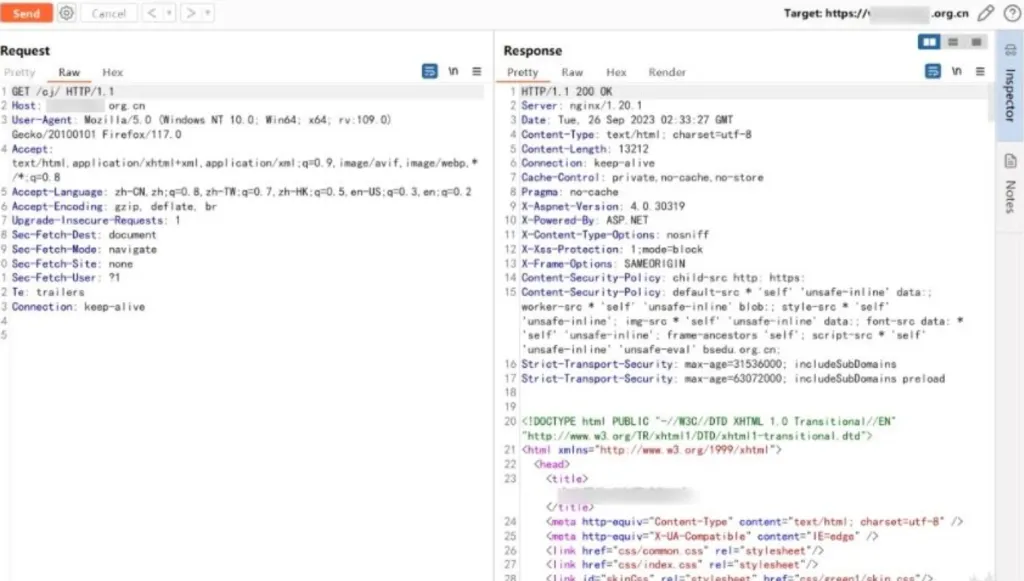Toggle word wrap in the Response pane
This screenshot has height=581, width=1024.
coord(932,72)
